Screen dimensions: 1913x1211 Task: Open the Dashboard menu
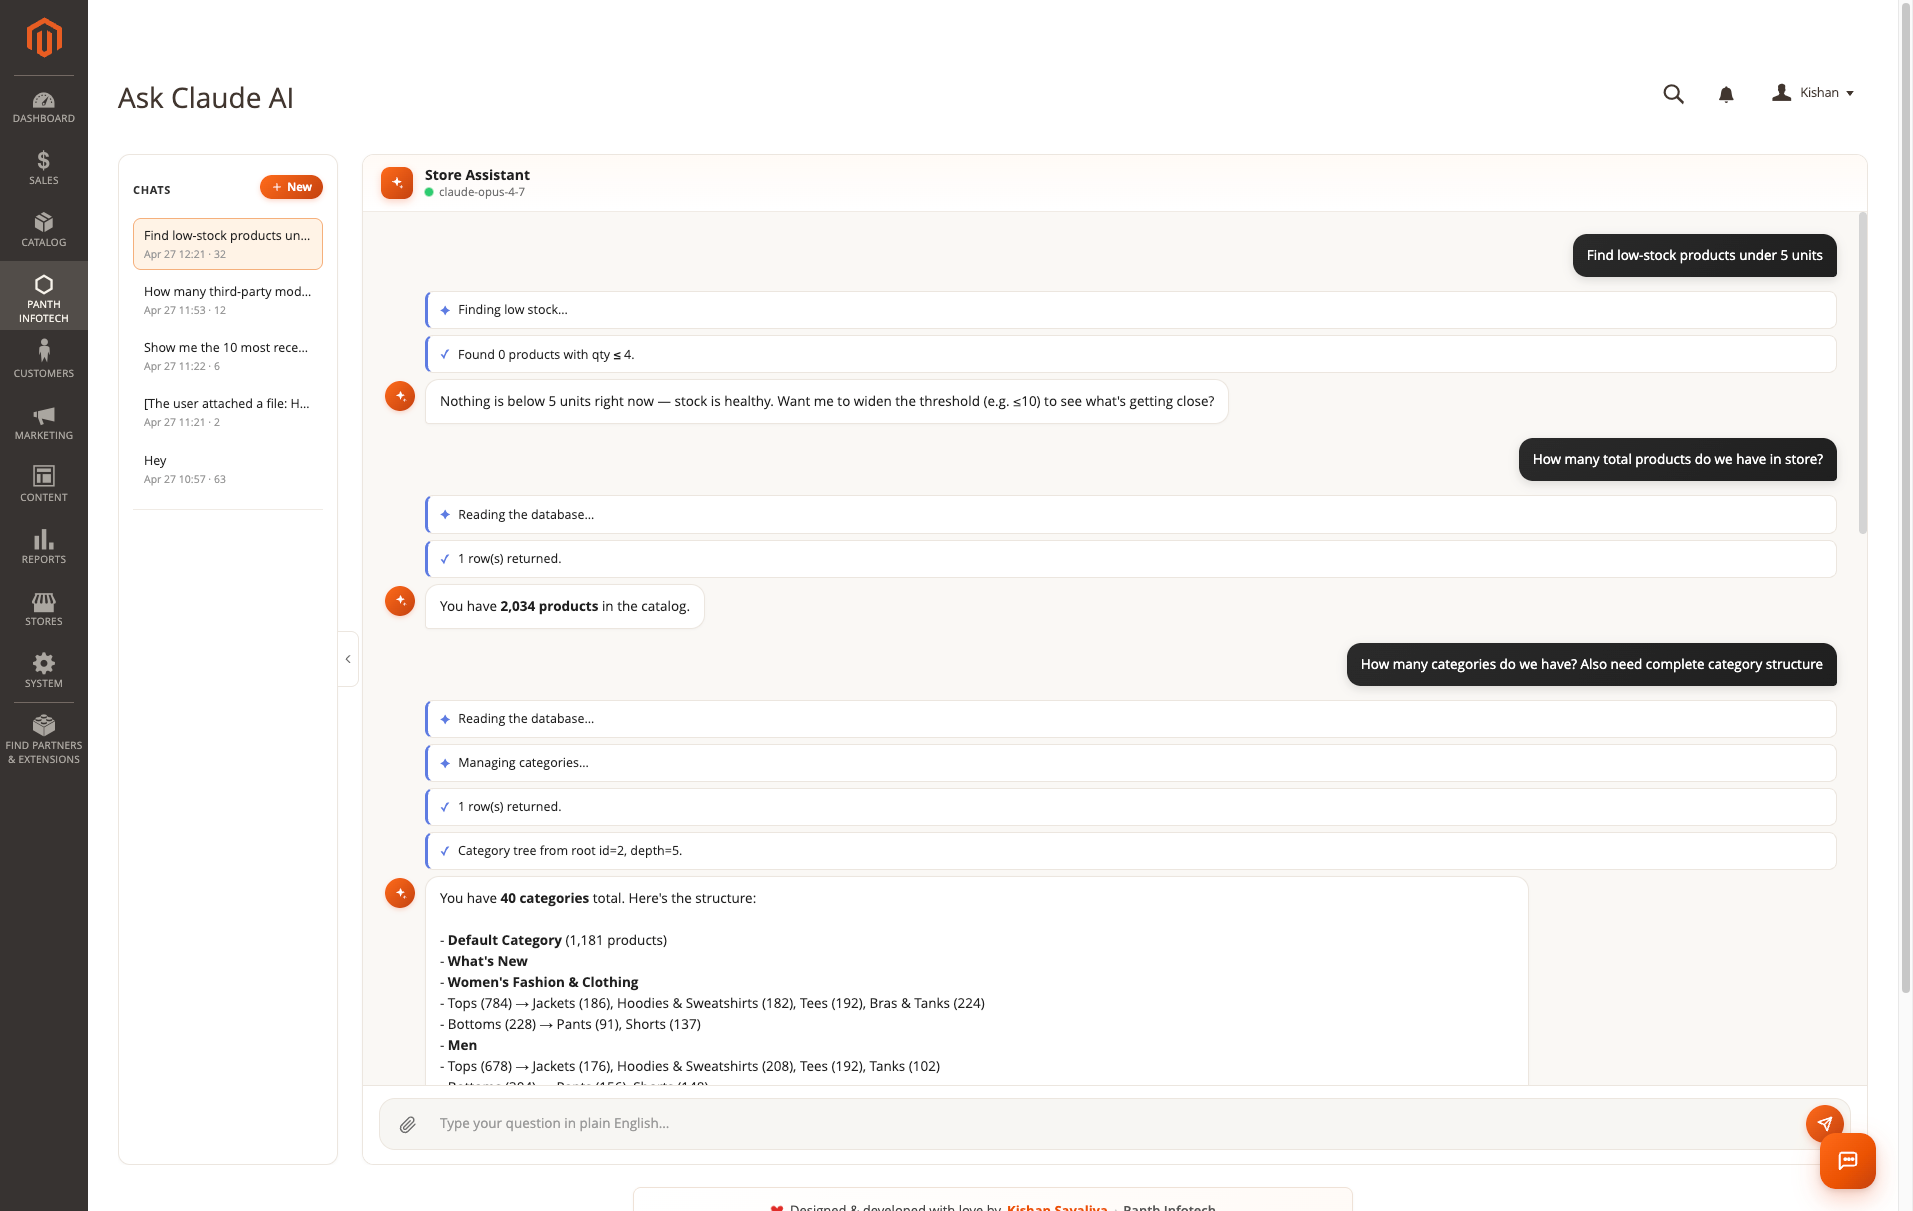tap(43, 107)
